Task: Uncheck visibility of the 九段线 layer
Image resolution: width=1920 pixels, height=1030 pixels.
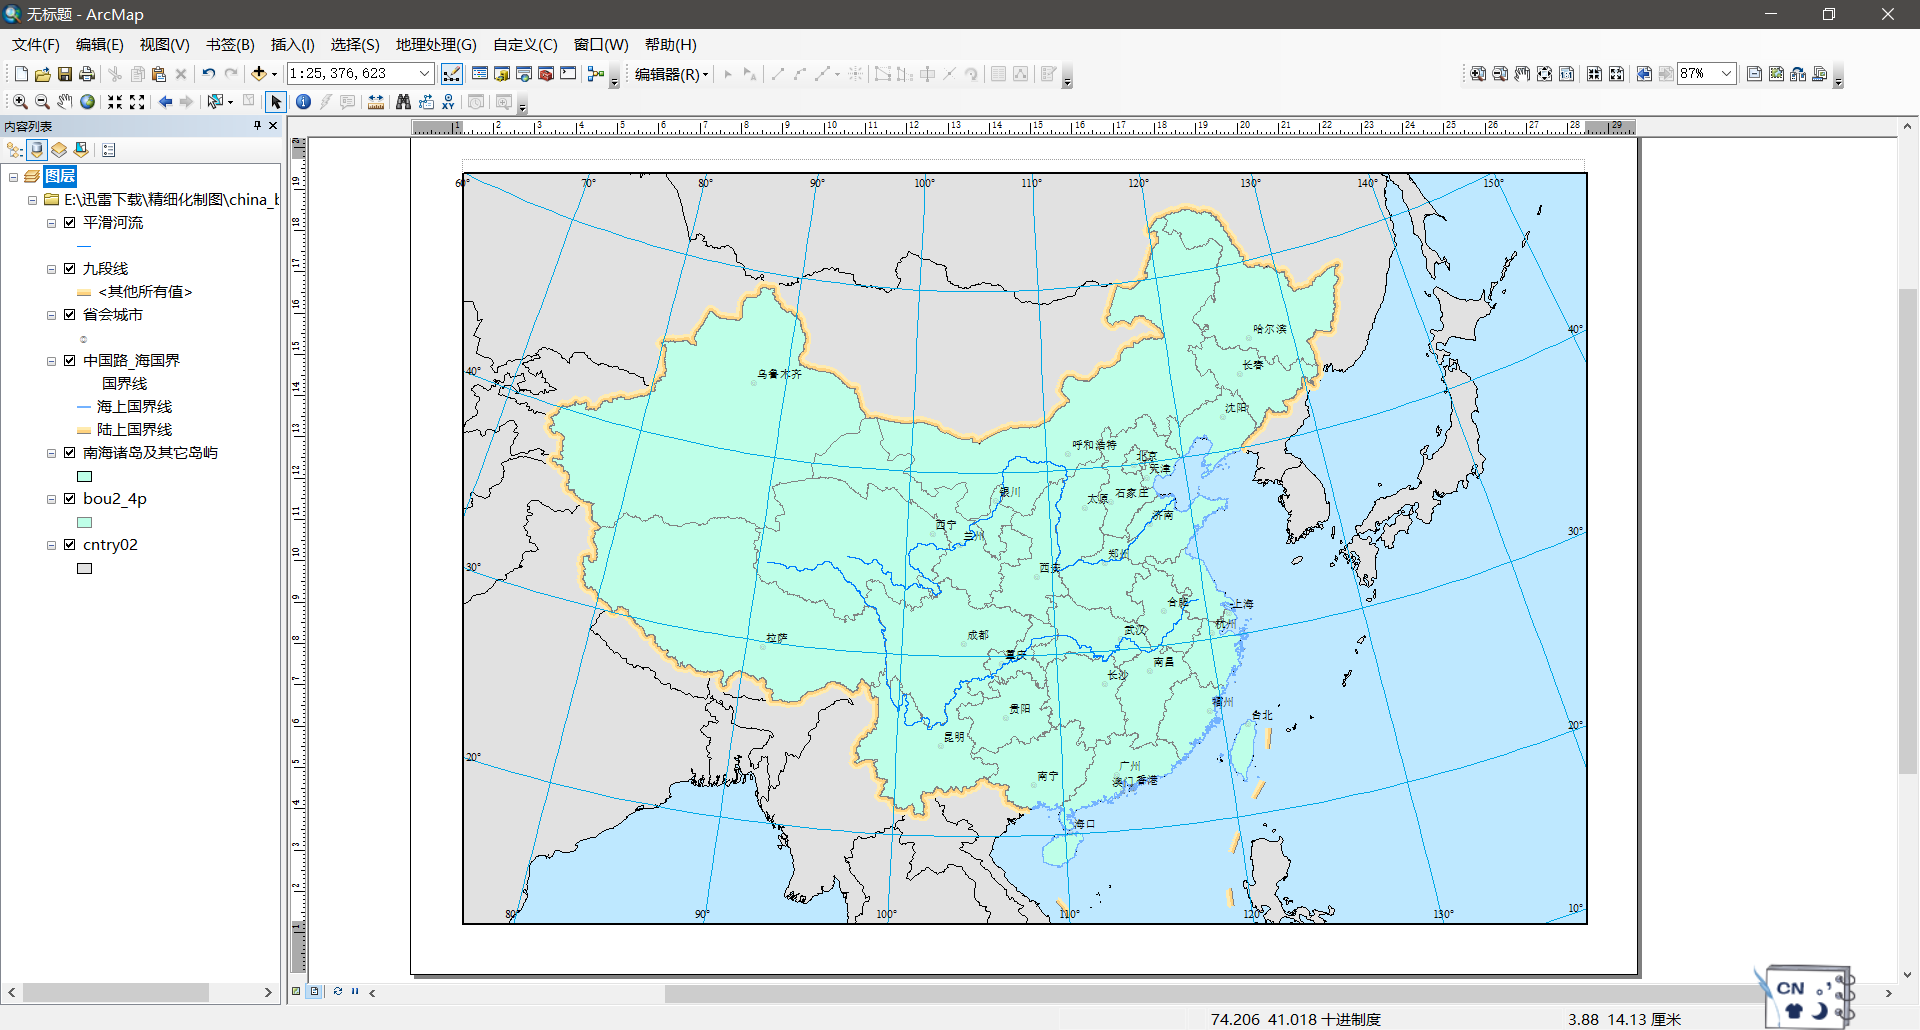Action: click(70, 268)
